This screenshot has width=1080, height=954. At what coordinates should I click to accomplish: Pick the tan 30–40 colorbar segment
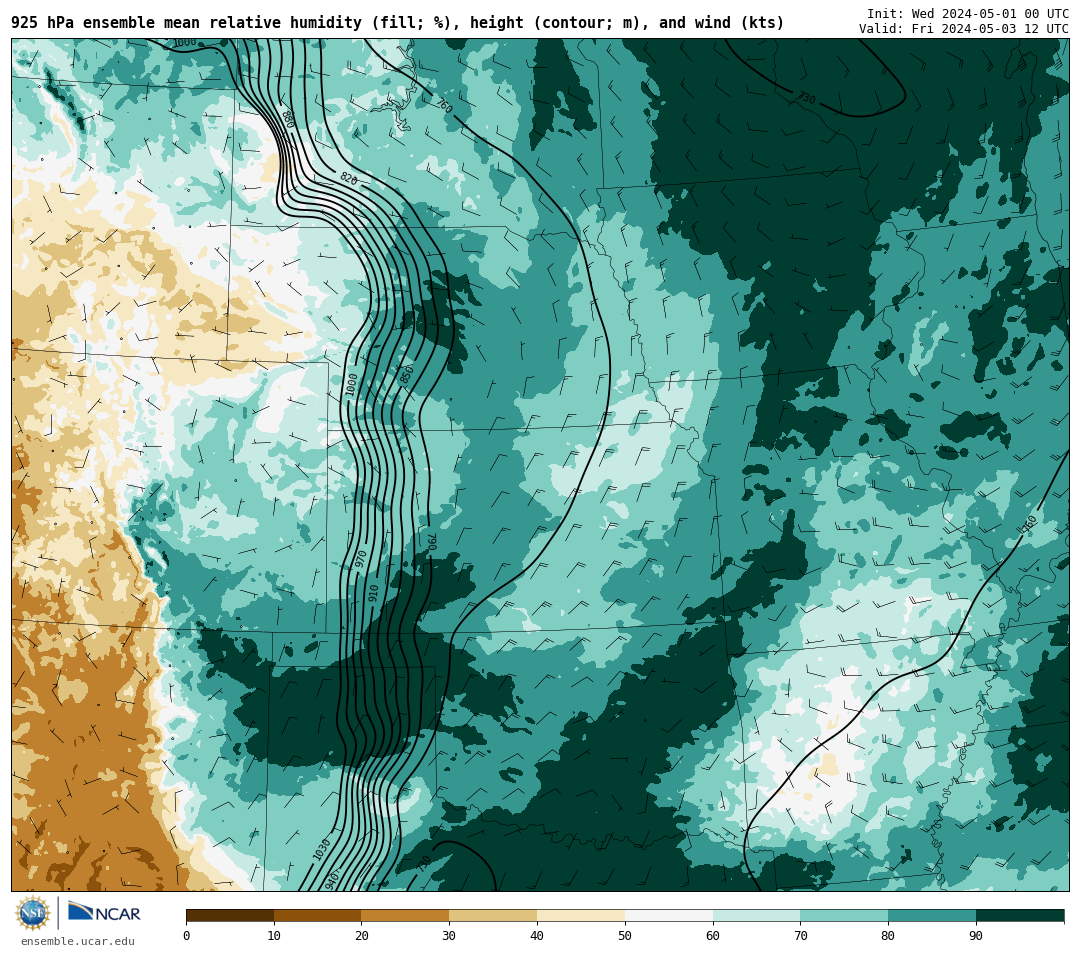tap(493, 916)
